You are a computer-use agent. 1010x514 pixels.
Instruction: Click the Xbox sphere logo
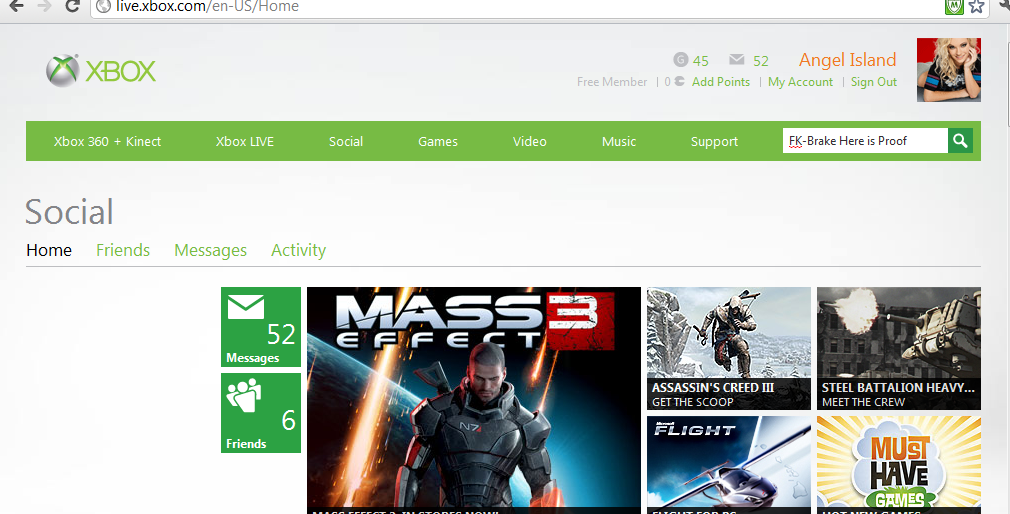(62, 70)
